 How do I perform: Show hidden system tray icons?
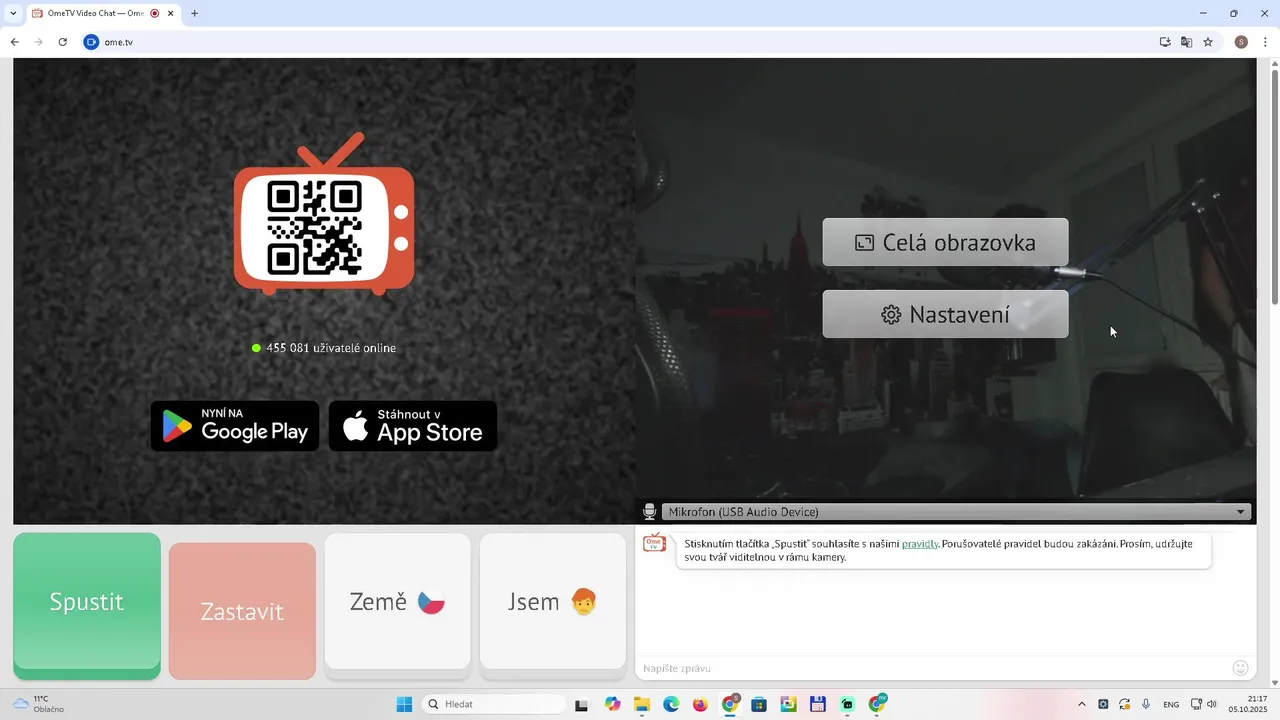click(1081, 704)
